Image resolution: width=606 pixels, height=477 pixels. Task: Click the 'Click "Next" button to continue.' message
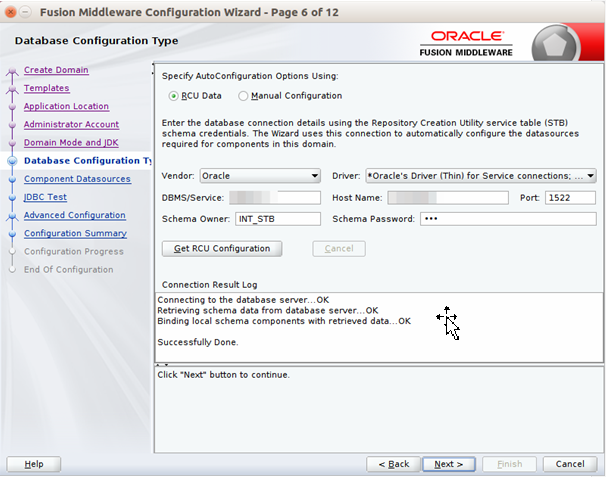pos(223,375)
